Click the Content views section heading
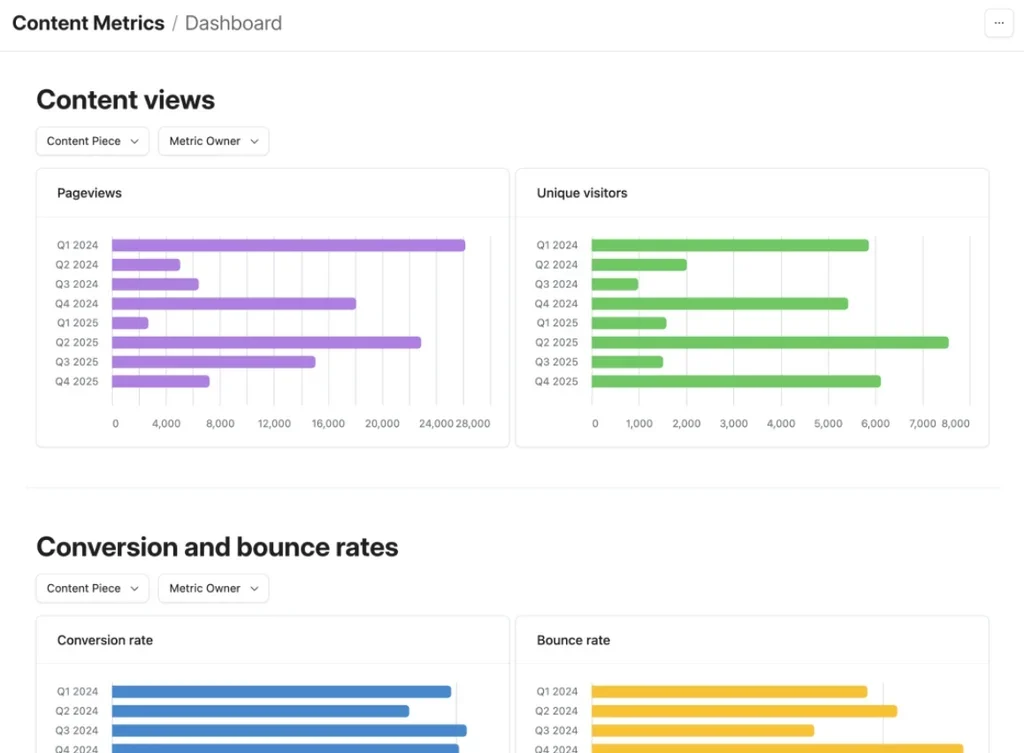Image resolution: width=1024 pixels, height=753 pixels. pos(125,100)
